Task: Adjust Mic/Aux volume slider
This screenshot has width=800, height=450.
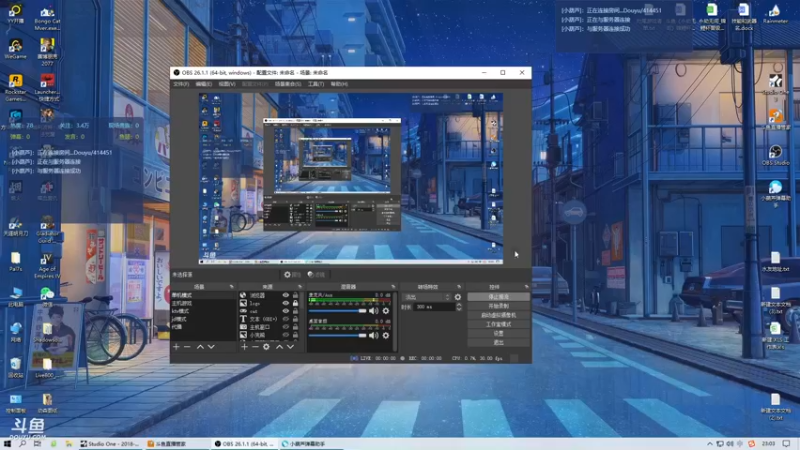Action: click(x=337, y=311)
